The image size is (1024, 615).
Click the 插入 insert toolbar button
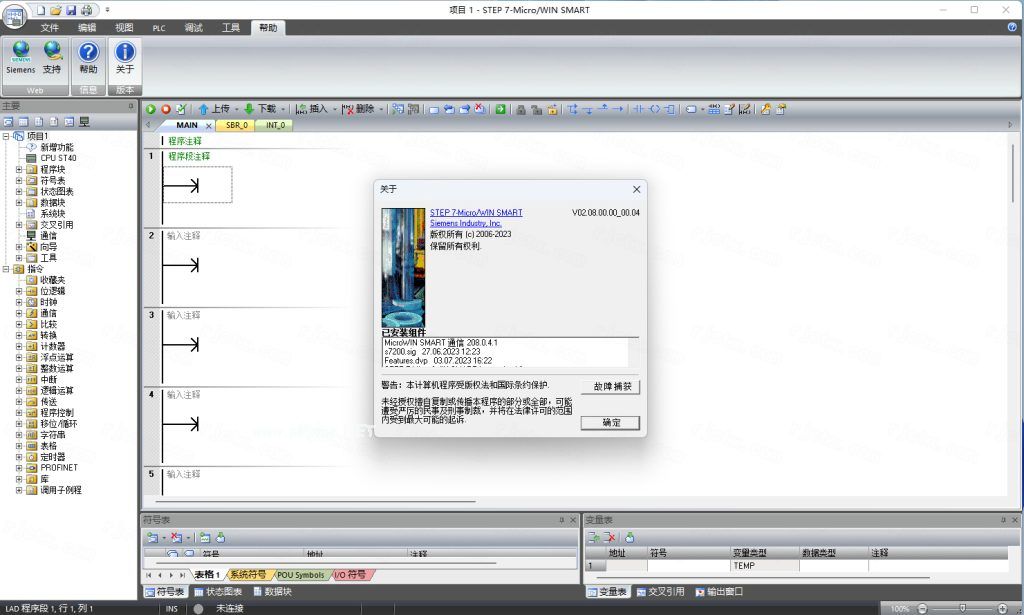(311, 109)
